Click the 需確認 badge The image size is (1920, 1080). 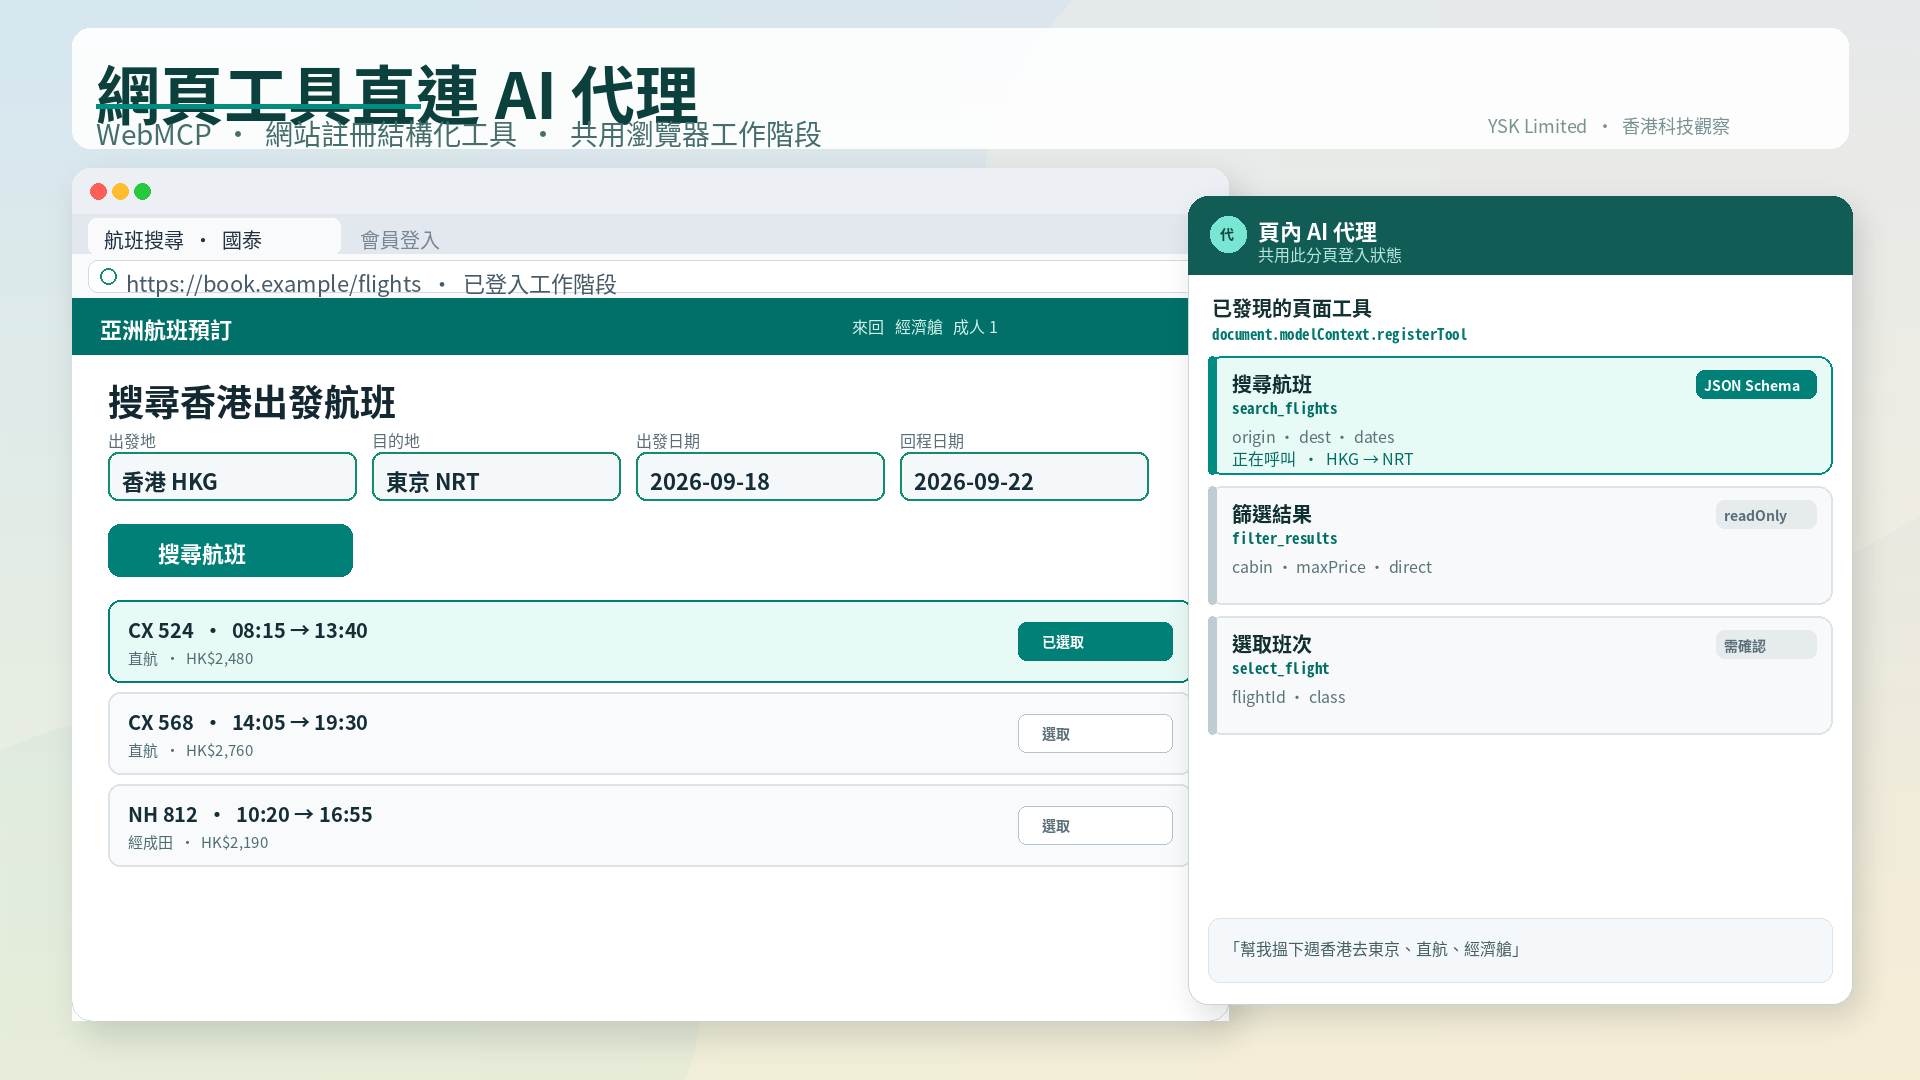coord(1766,645)
